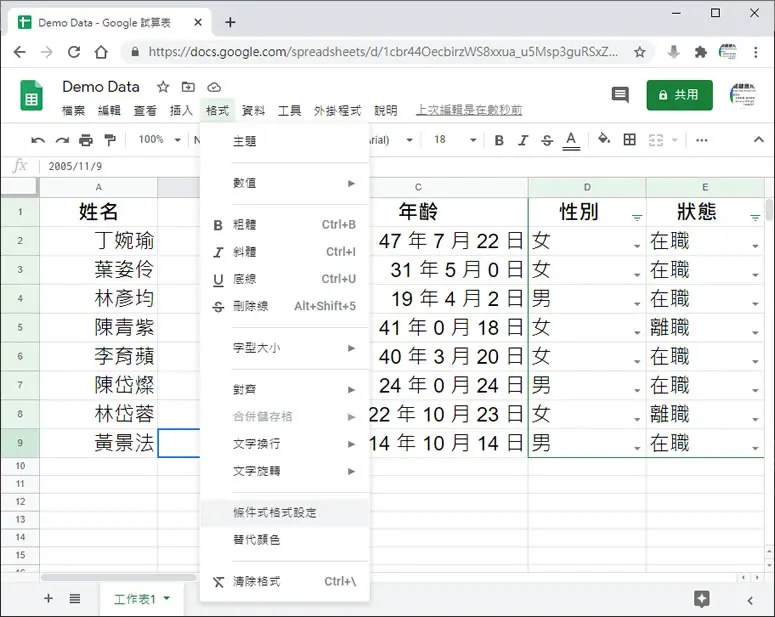
Task: Open the Sheets home logo
Action: tap(31, 95)
